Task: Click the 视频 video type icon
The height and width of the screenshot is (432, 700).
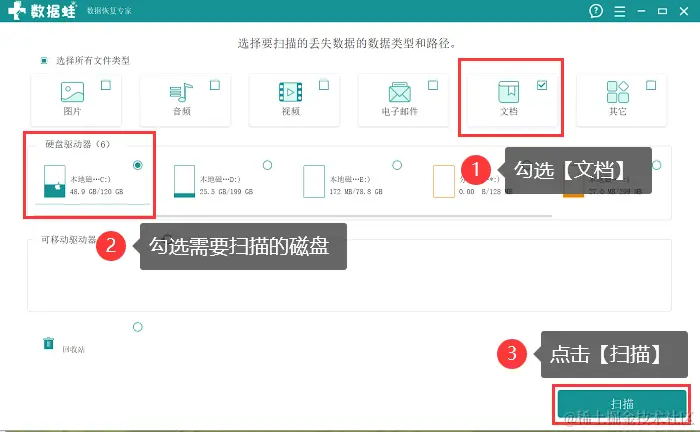Action: click(291, 92)
